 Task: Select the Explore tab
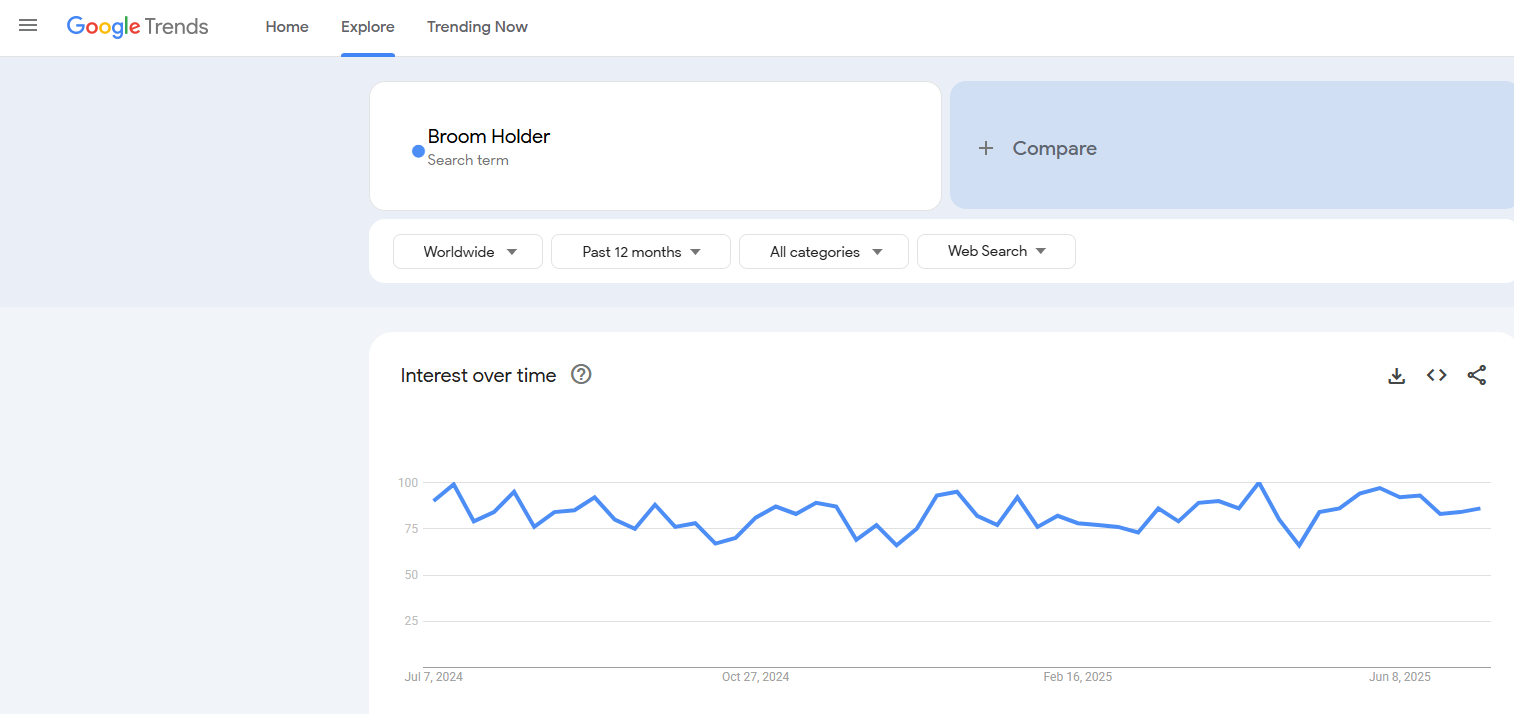pos(368,27)
